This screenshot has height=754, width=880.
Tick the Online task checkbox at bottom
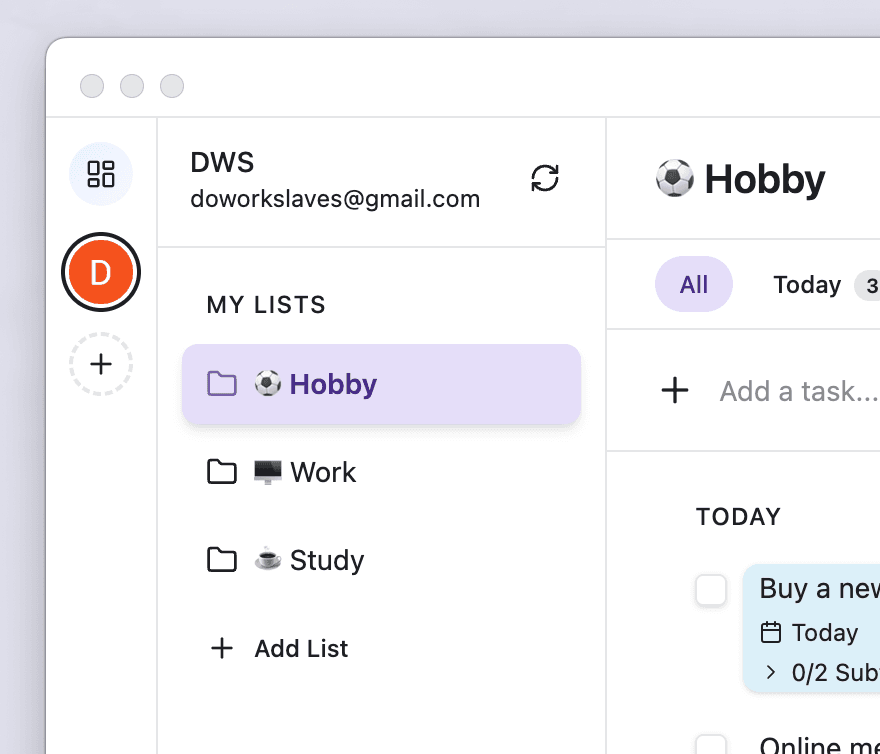711,745
